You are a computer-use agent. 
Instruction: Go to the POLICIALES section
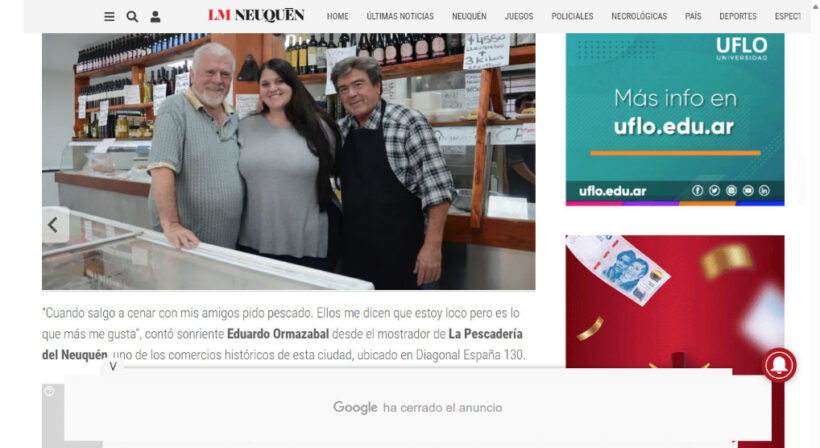click(x=572, y=16)
